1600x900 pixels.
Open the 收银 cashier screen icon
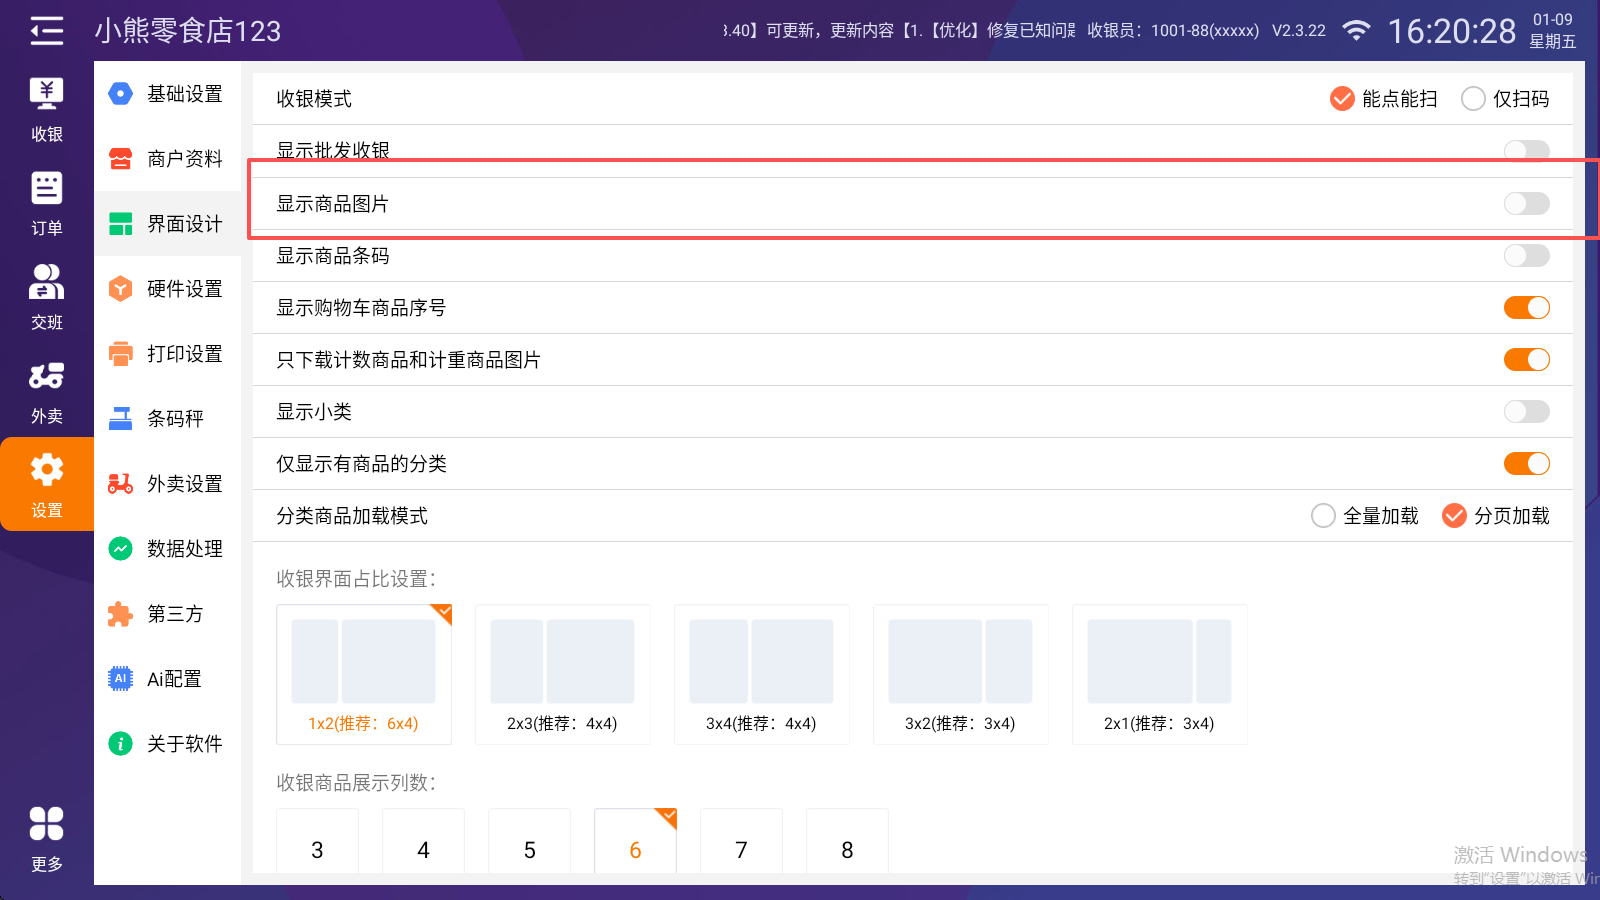[x=46, y=109]
